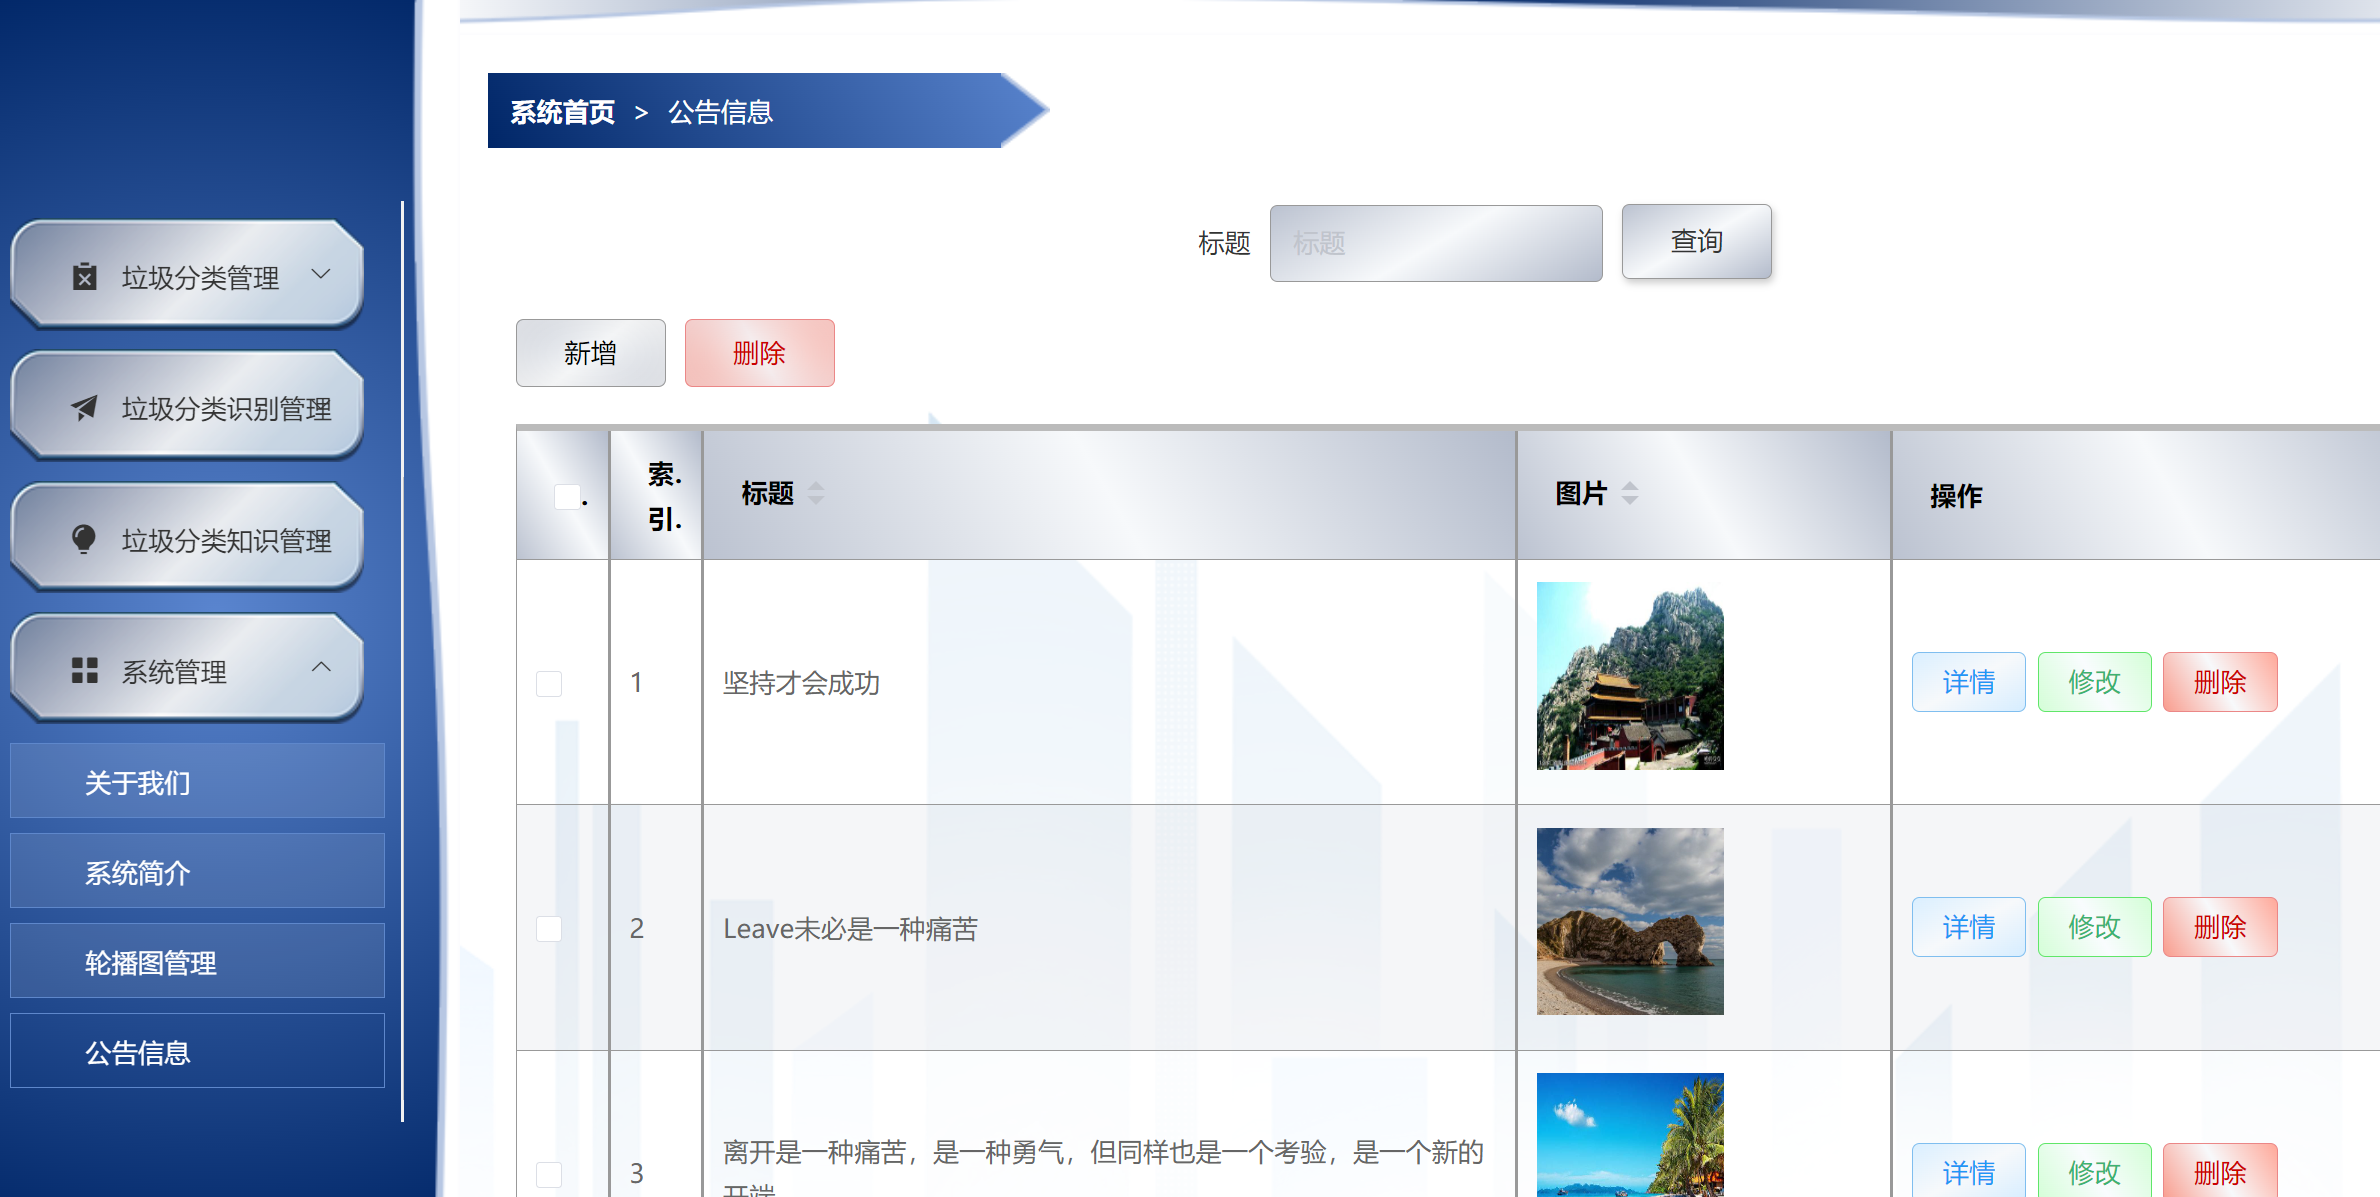The image size is (2380, 1197).
Task: Check the checkbox for row 2 Leave未必是一种痛苦
Action: pos(549,929)
